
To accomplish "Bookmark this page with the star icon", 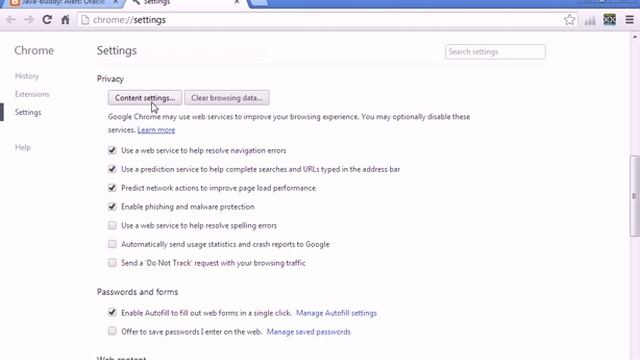I will (x=569, y=20).
